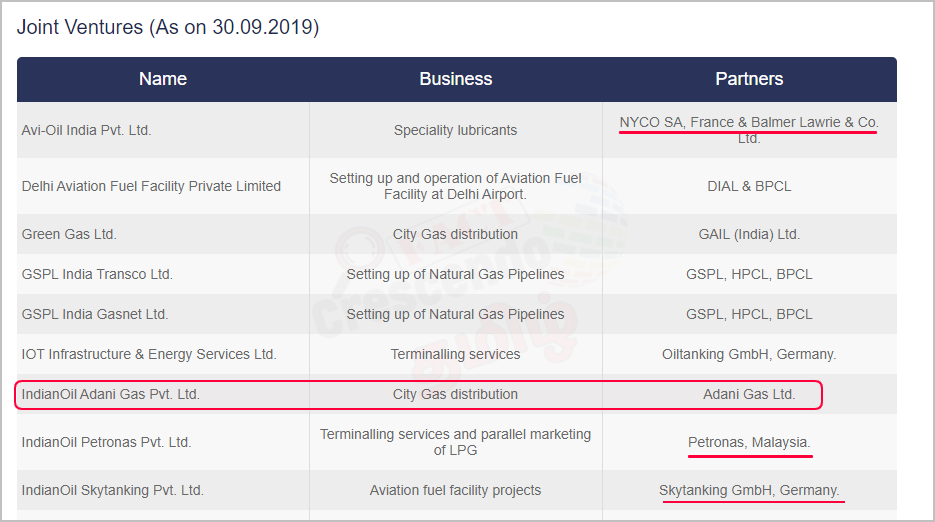The height and width of the screenshot is (522, 935).
Task: Click 'City Gas distribution' in Adani Gas row
Action: (x=456, y=394)
